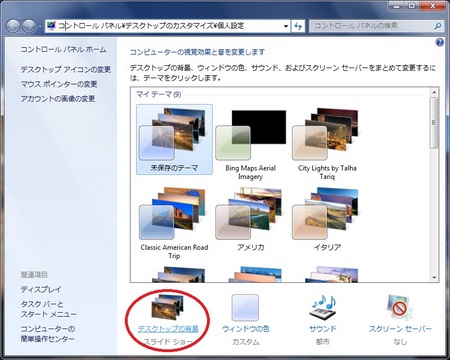This screenshot has height=360, width=450.
Task: Click the refresh button beside address bar
Action: click(298, 26)
